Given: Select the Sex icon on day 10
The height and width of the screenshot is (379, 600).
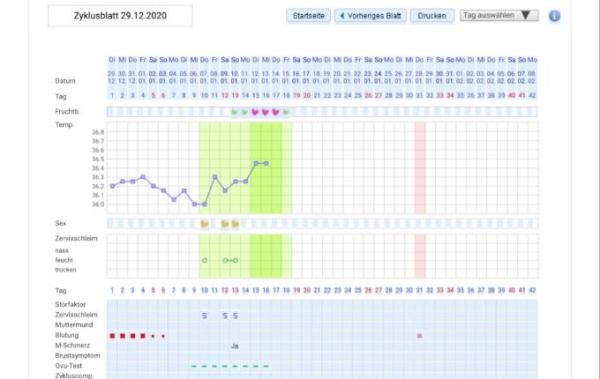Looking at the screenshot, I should 204,224.
